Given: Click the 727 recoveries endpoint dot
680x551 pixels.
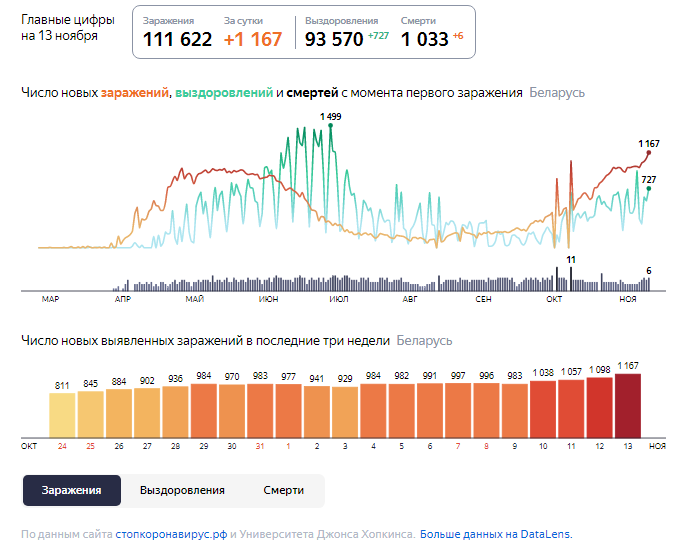Looking at the screenshot, I should click(648, 188).
